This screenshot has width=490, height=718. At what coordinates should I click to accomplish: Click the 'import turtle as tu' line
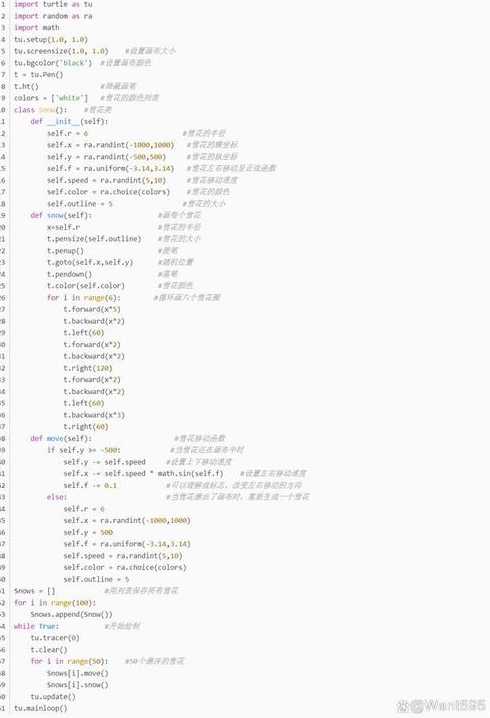coord(53,4)
